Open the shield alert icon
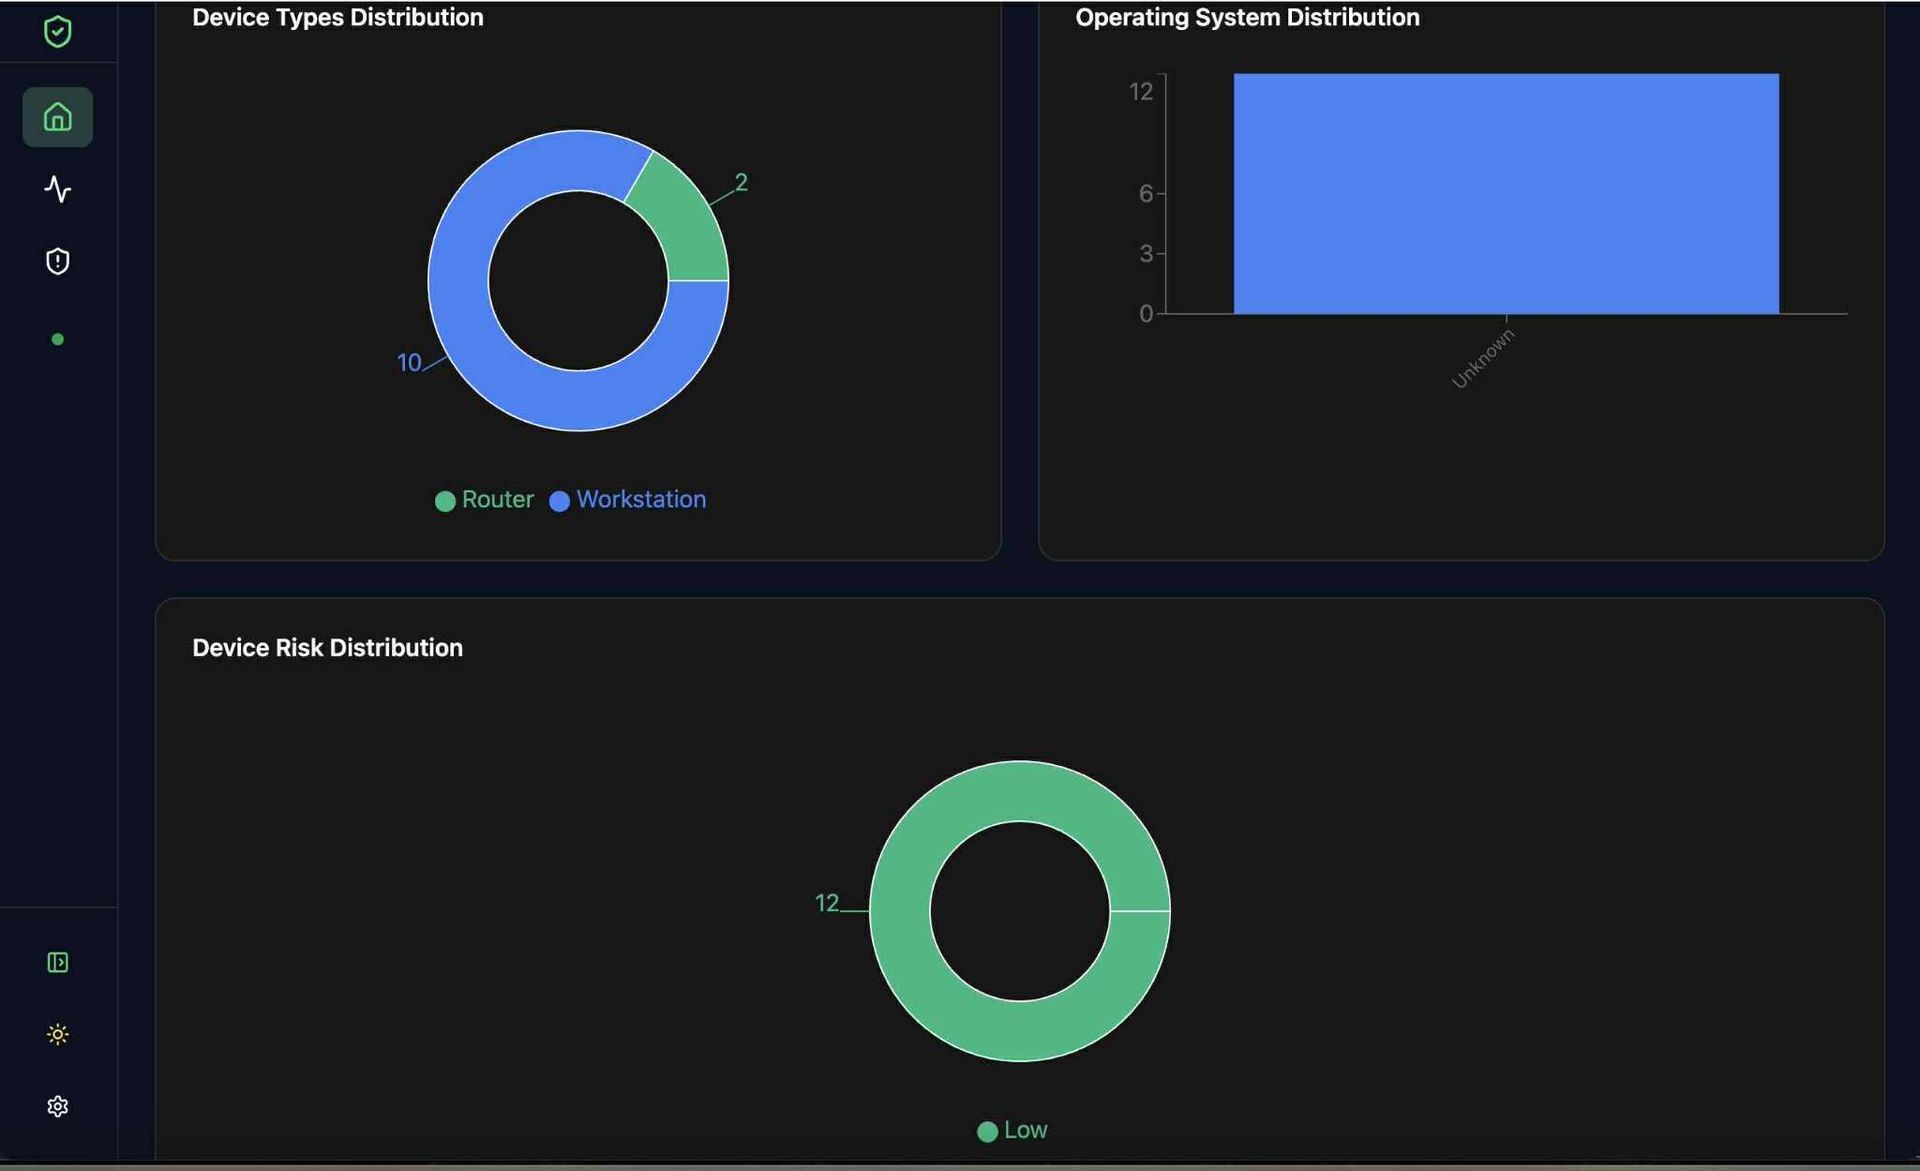This screenshot has width=1920, height=1171. [57, 261]
